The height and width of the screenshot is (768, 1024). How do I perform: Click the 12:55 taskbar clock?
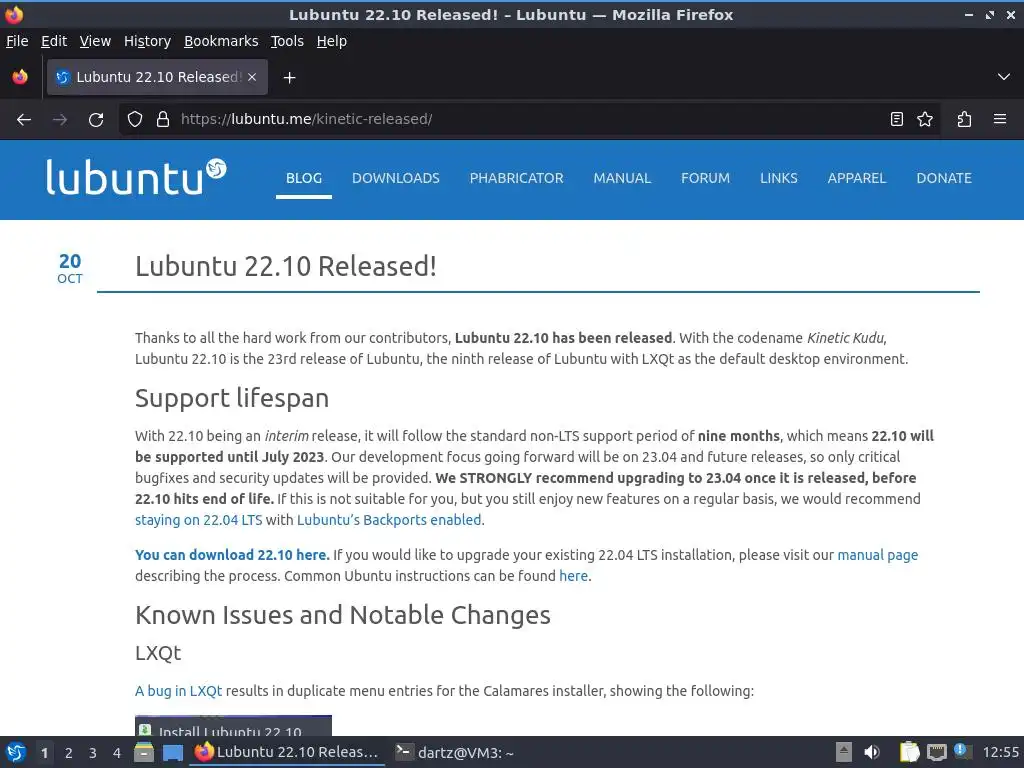pos(1000,752)
